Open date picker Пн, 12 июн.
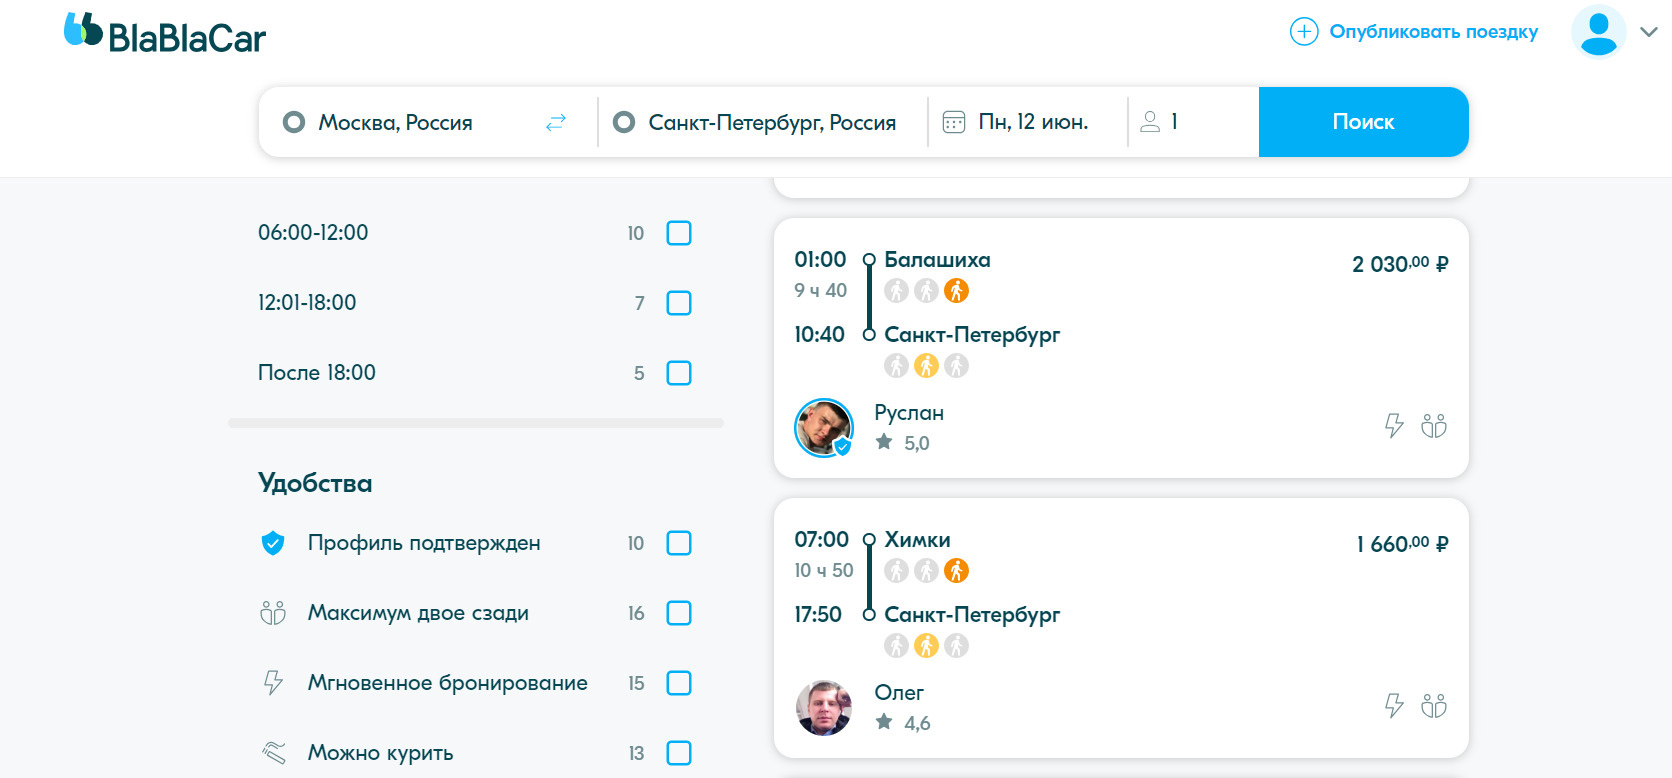The height and width of the screenshot is (778, 1672). click(1028, 122)
